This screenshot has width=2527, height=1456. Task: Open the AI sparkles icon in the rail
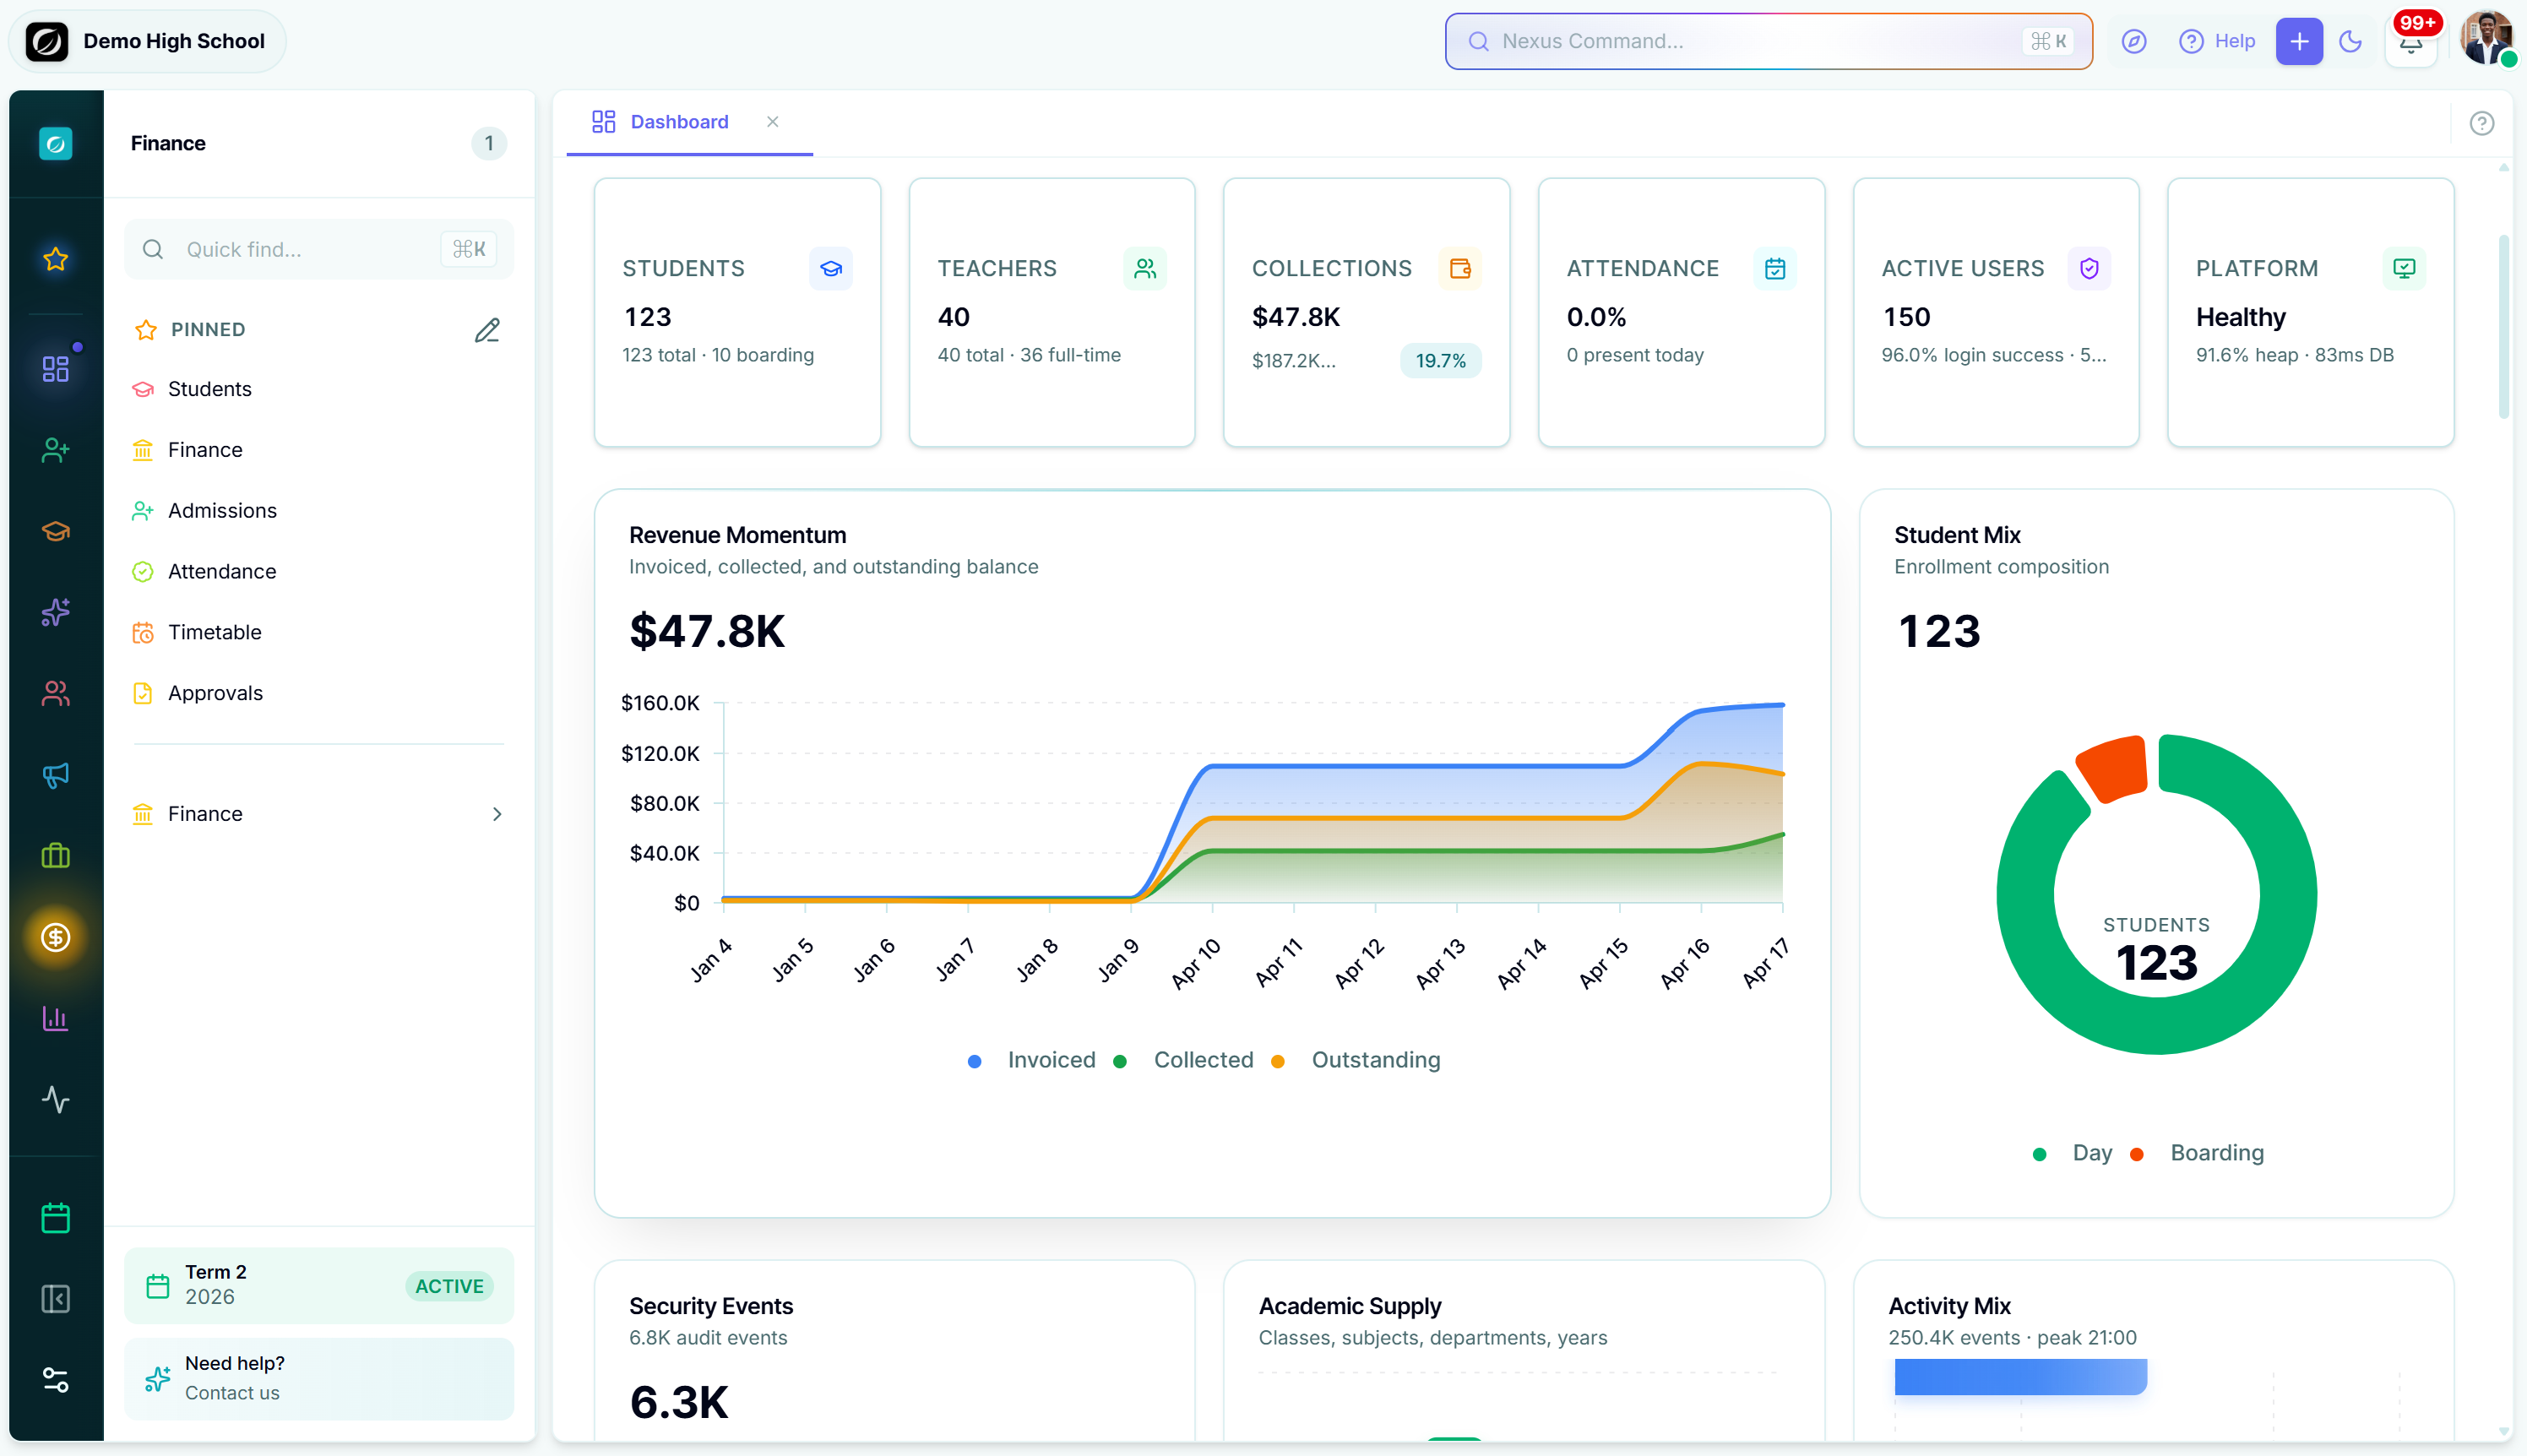coord(56,612)
